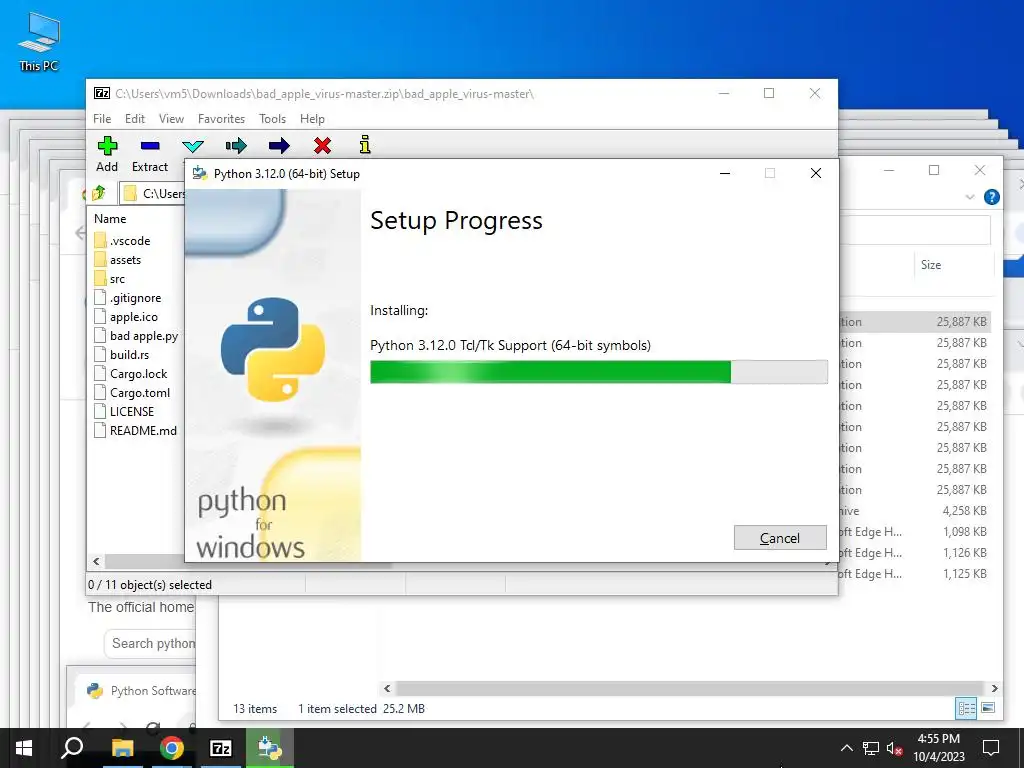
Task: Open the 7-Zip Help menu
Action: click(x=312, y=119)
